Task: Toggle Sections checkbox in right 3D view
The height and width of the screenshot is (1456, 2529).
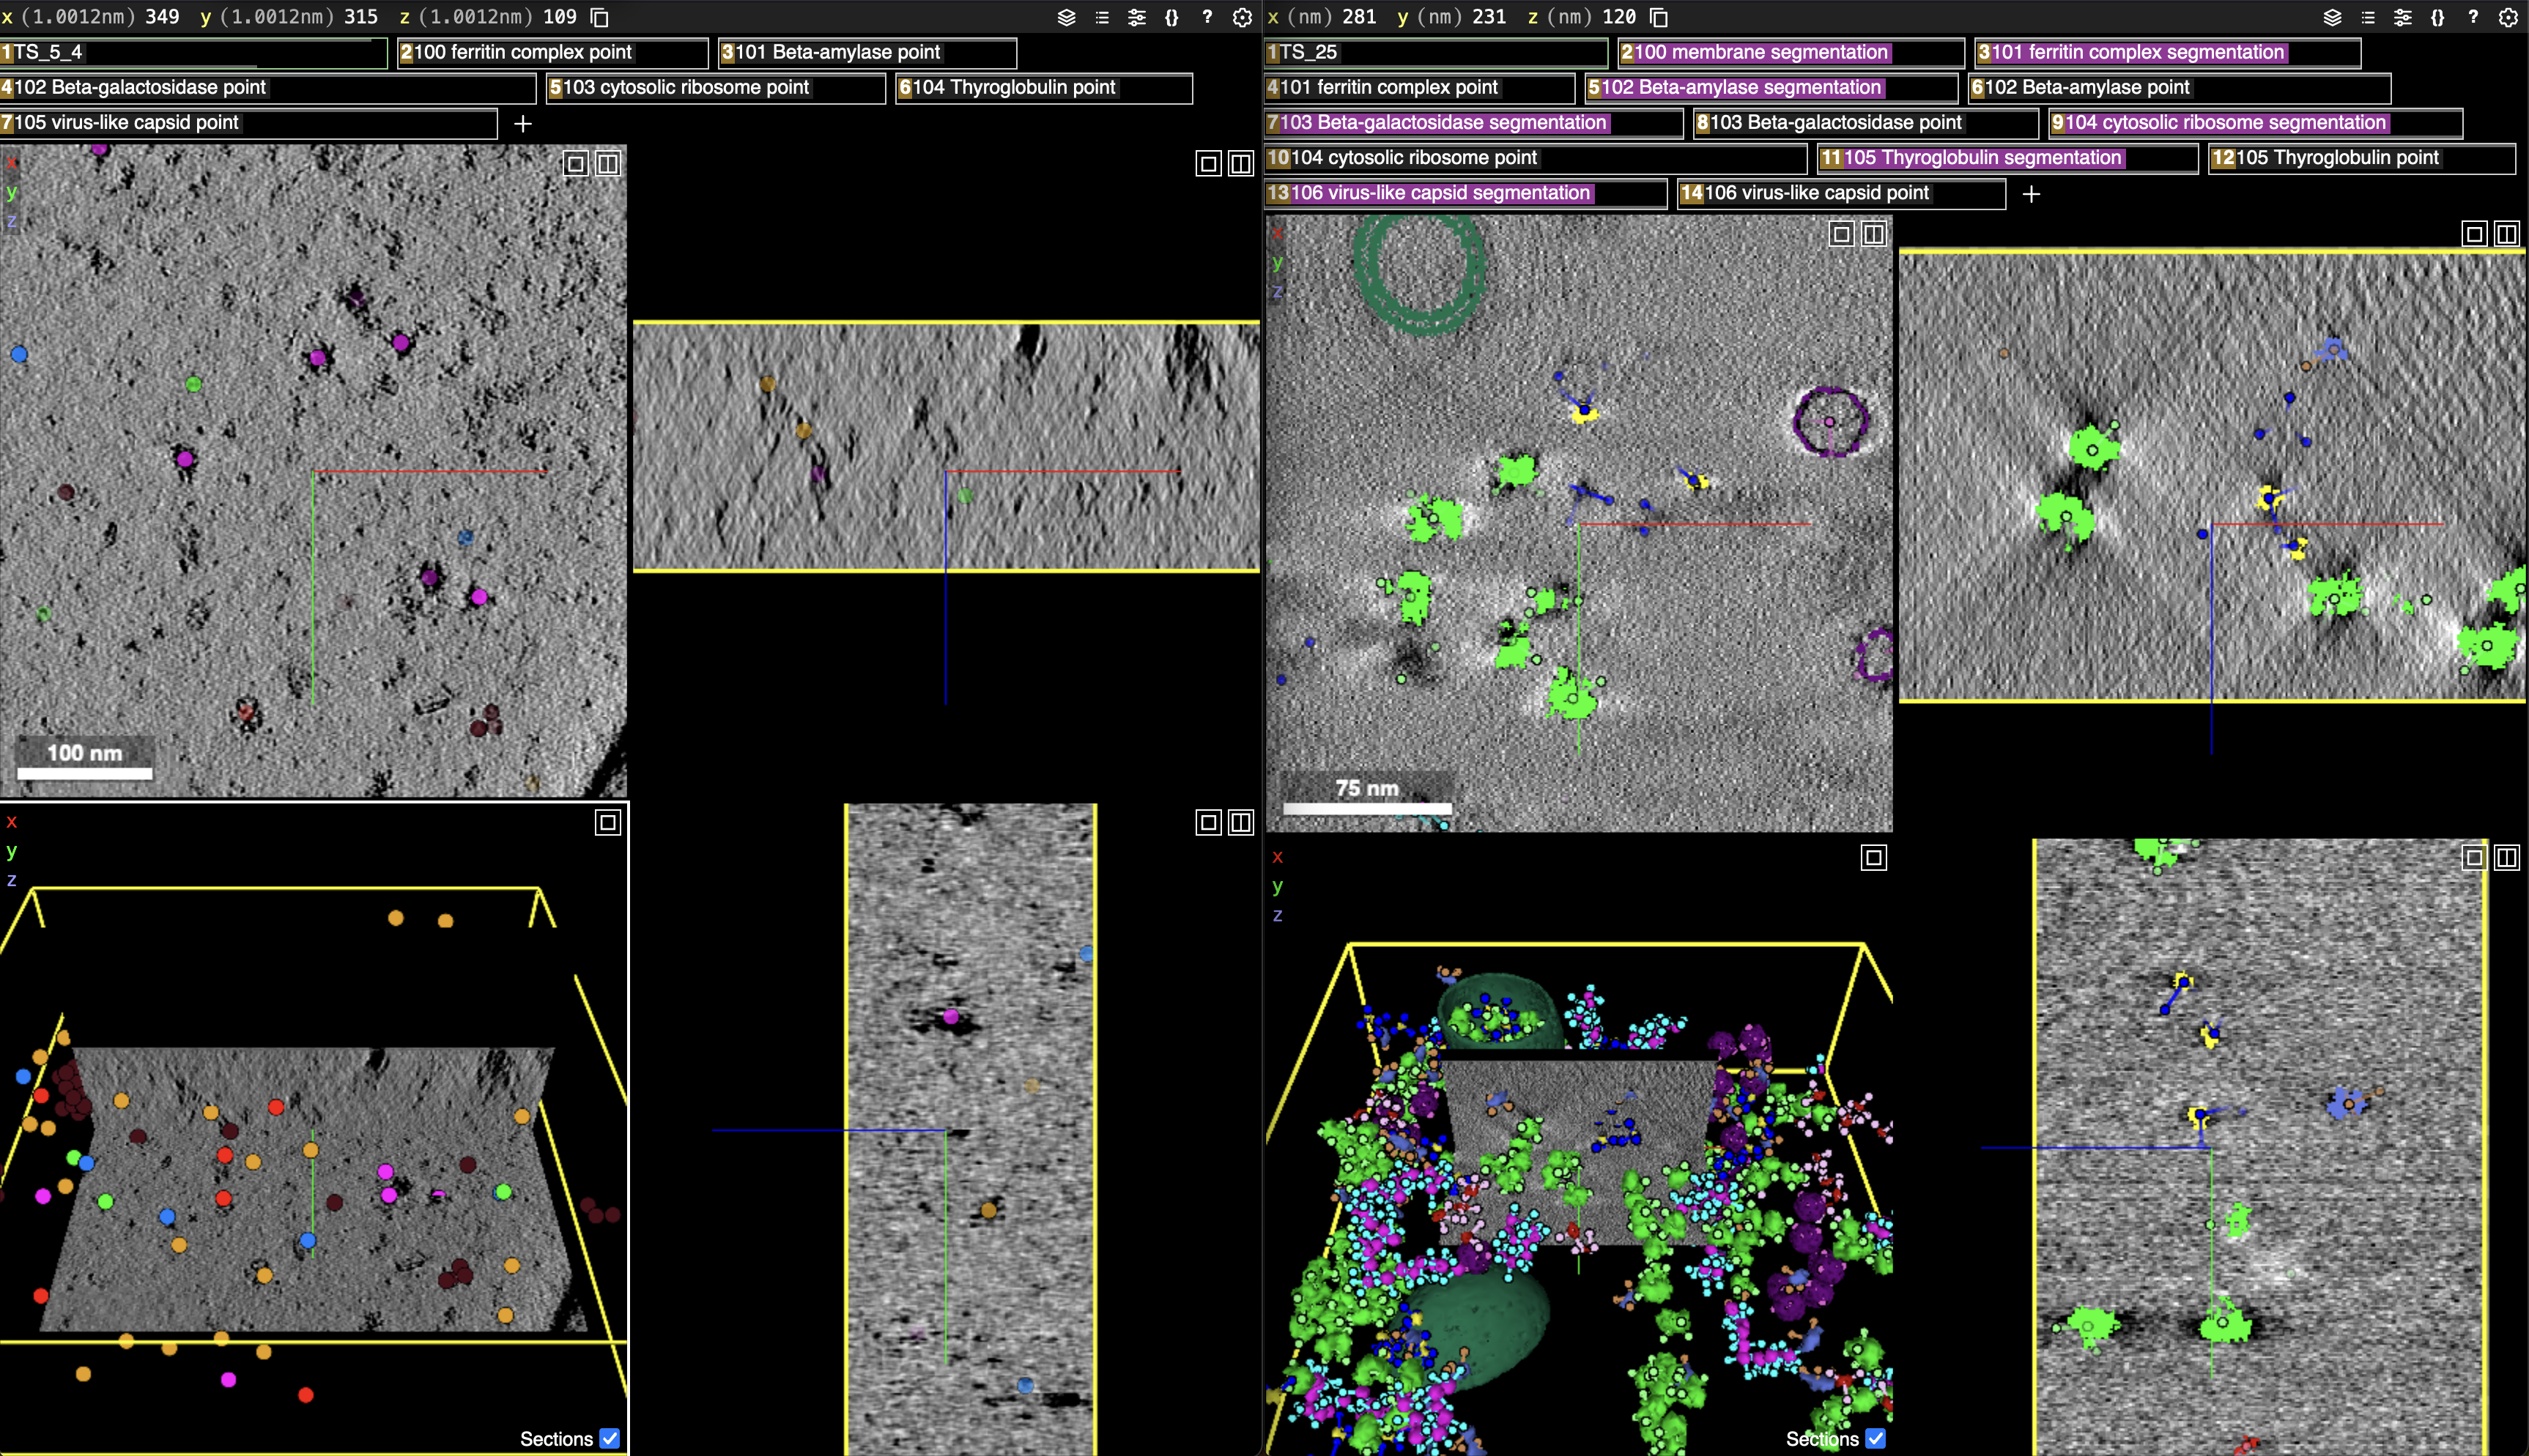Action: point(1875,1438)
